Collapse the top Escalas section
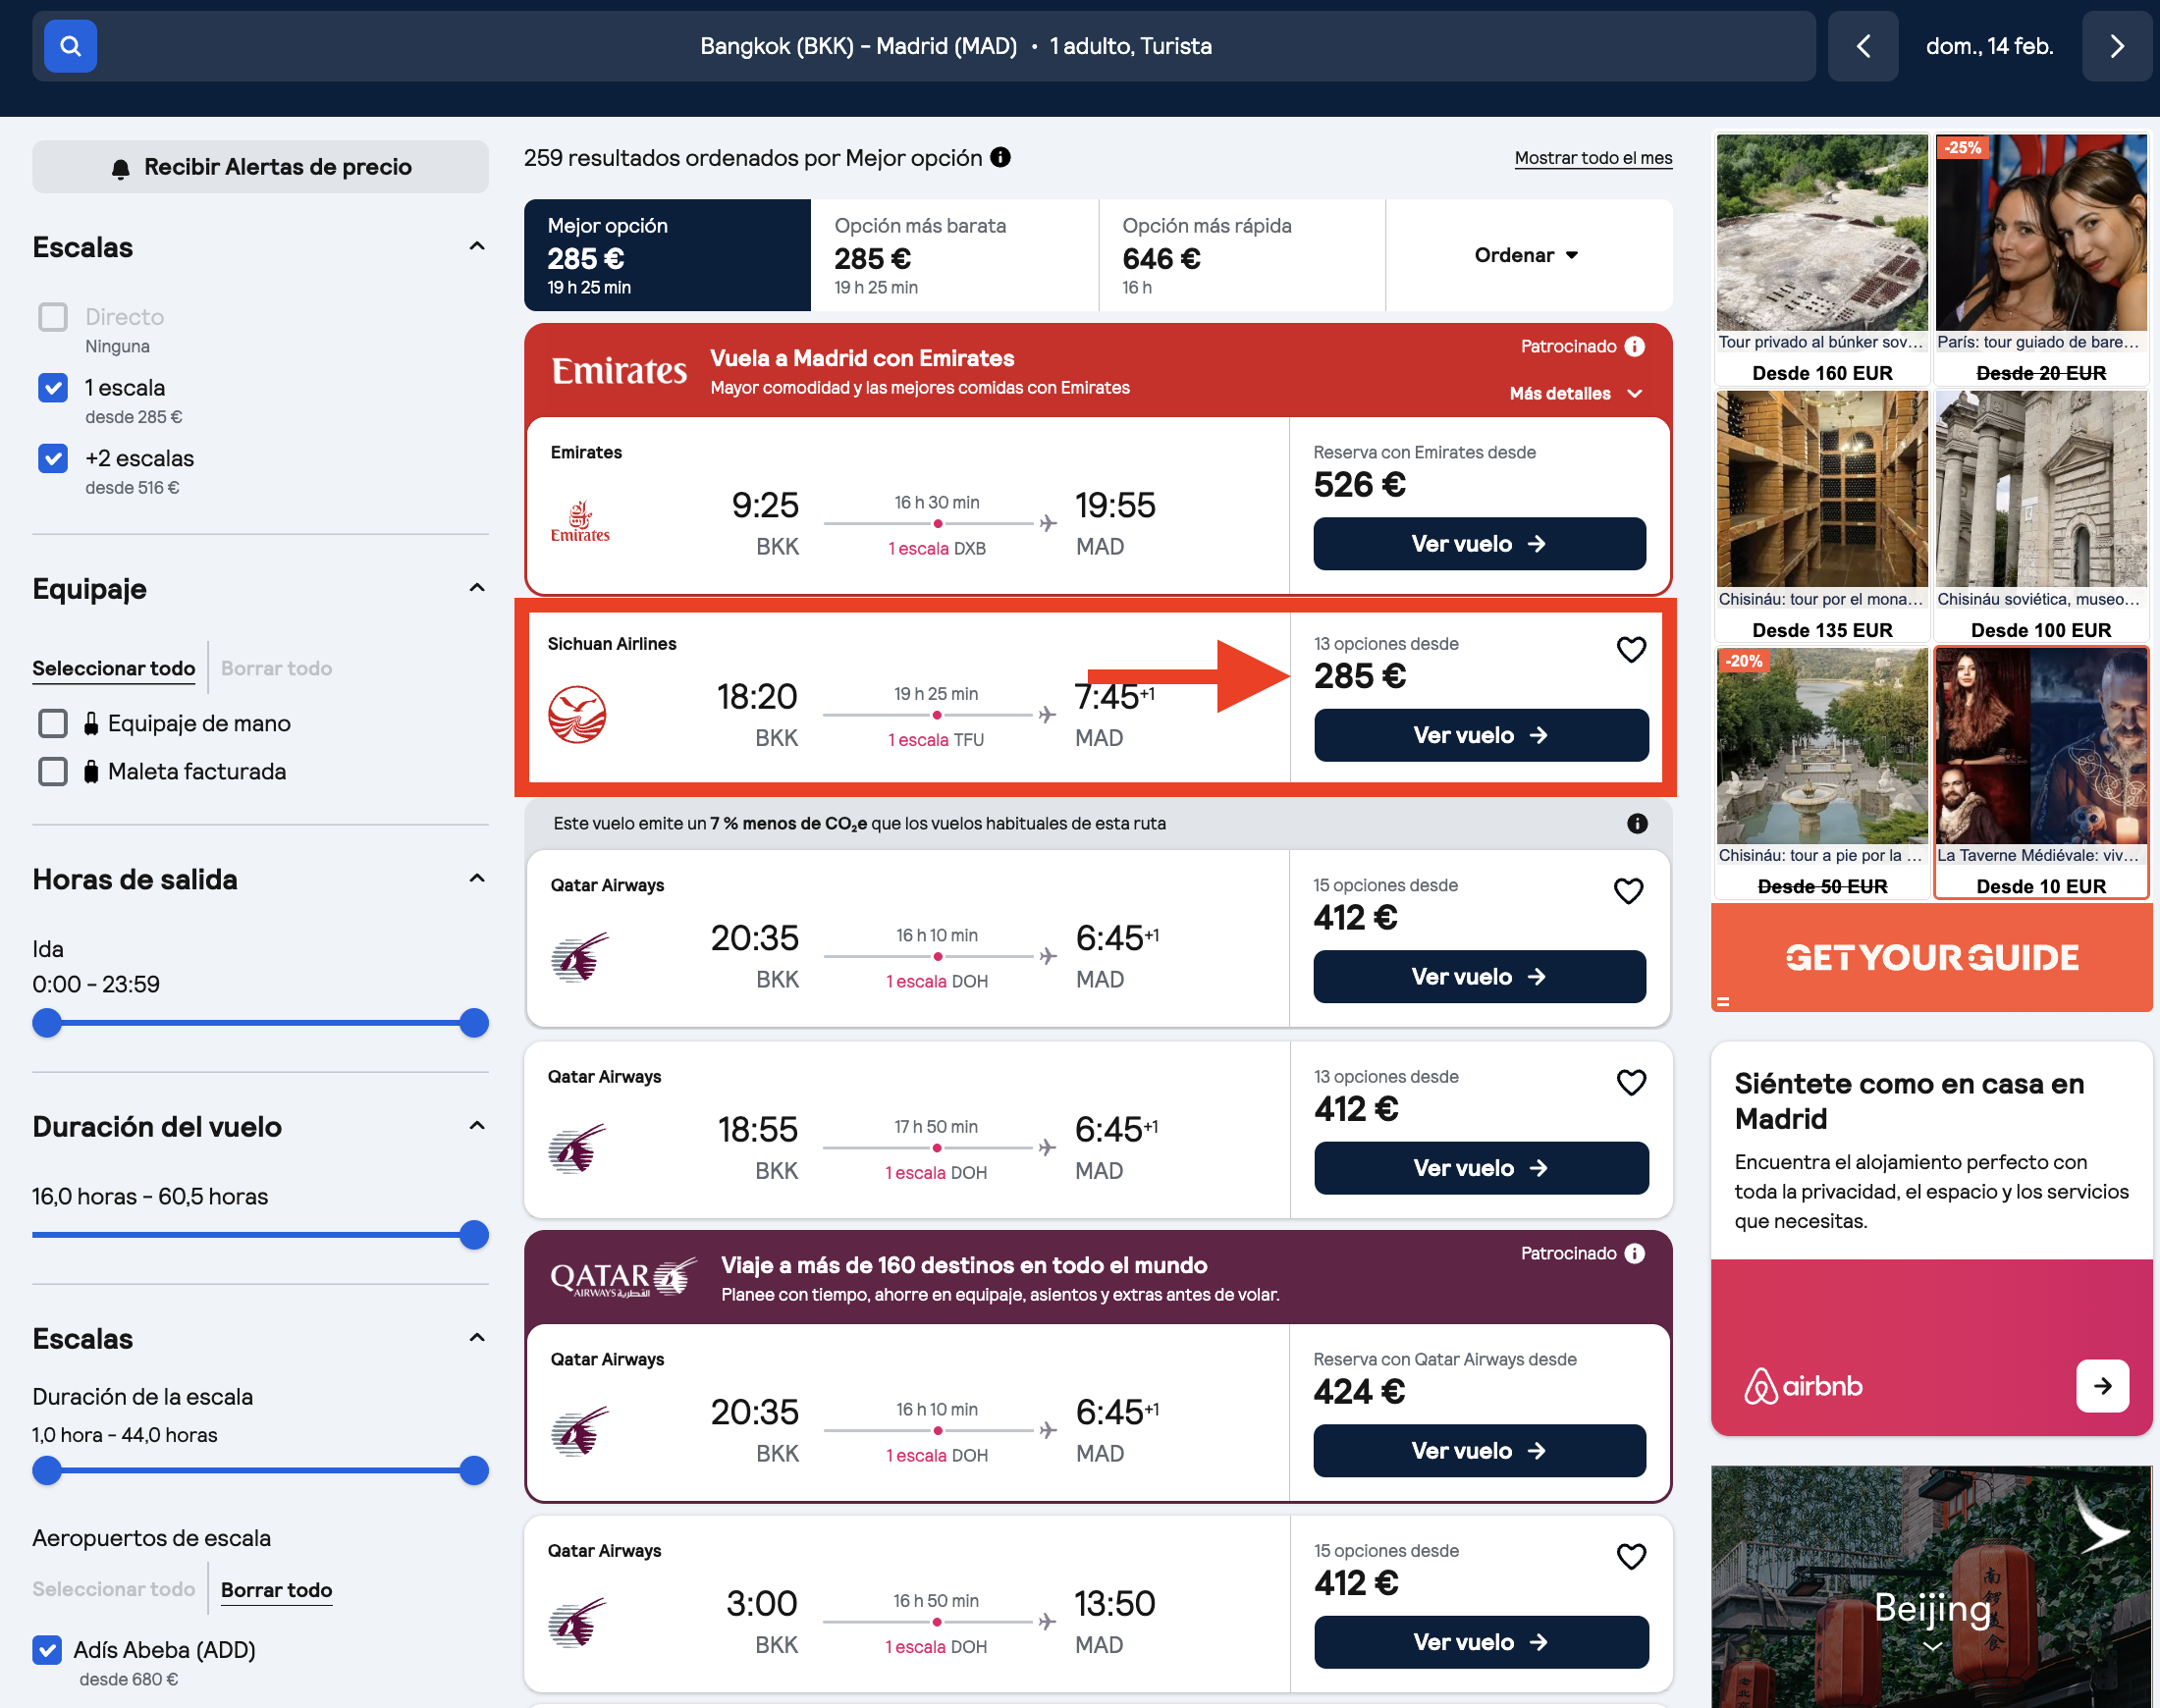The image size is (2160, 1708). (x=477, y=246)
